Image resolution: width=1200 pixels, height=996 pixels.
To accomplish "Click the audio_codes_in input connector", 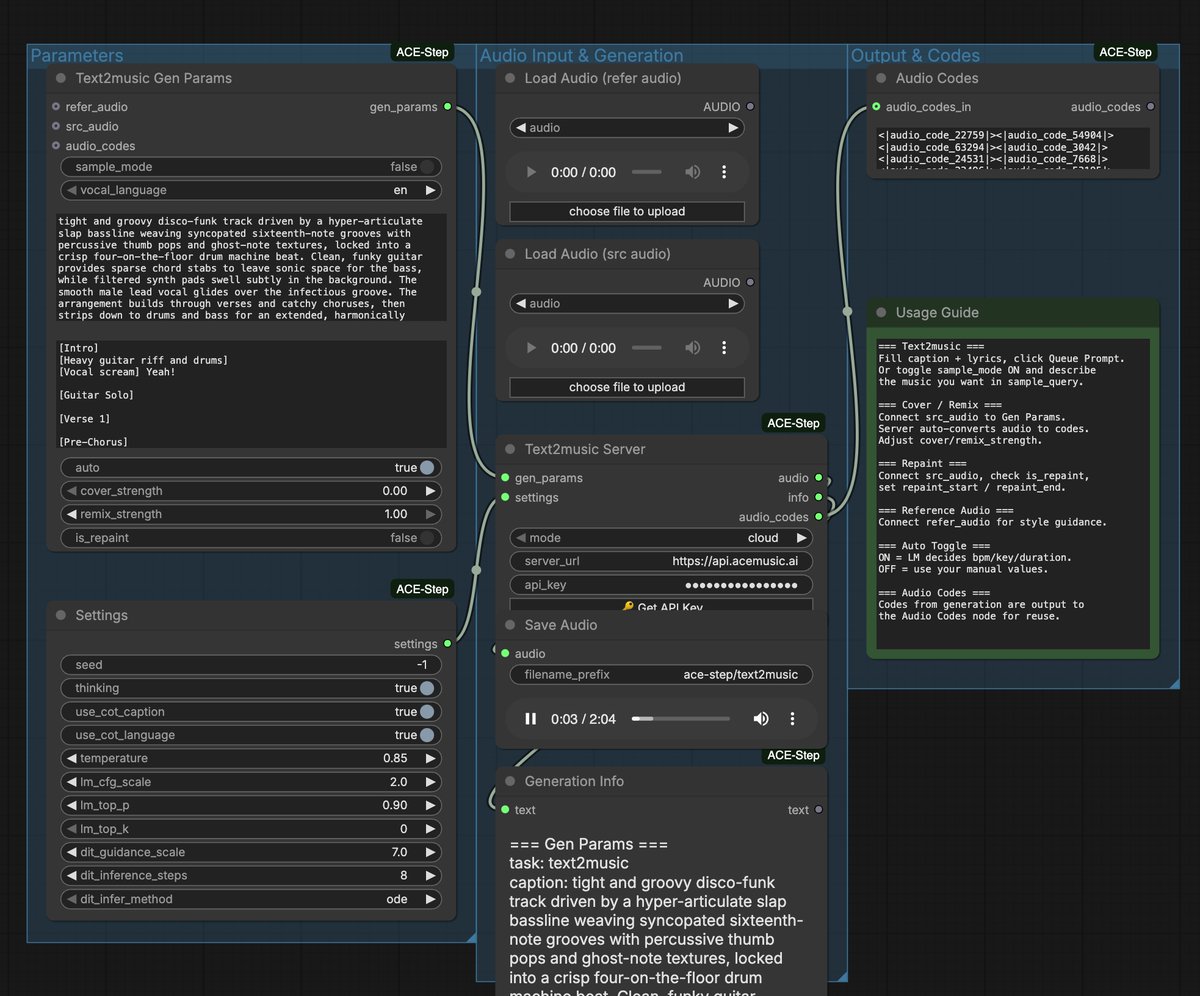I will pos(876,106).
